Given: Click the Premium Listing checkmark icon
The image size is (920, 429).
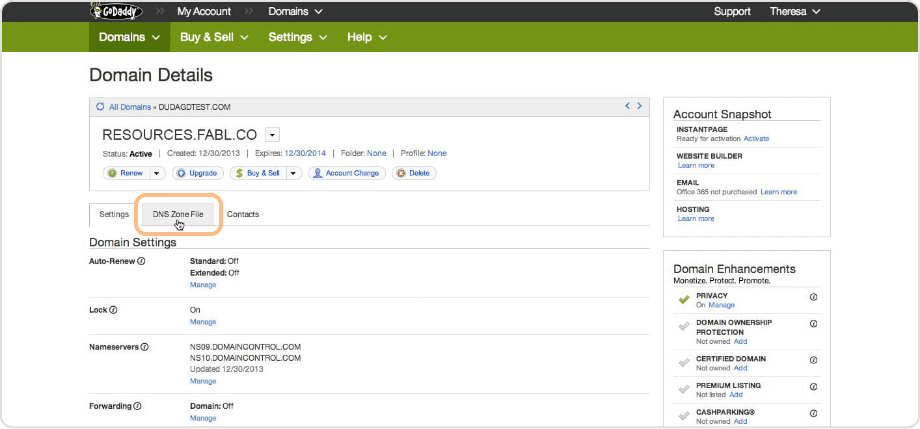Looking at the screenshot, I should coord(684,389).
